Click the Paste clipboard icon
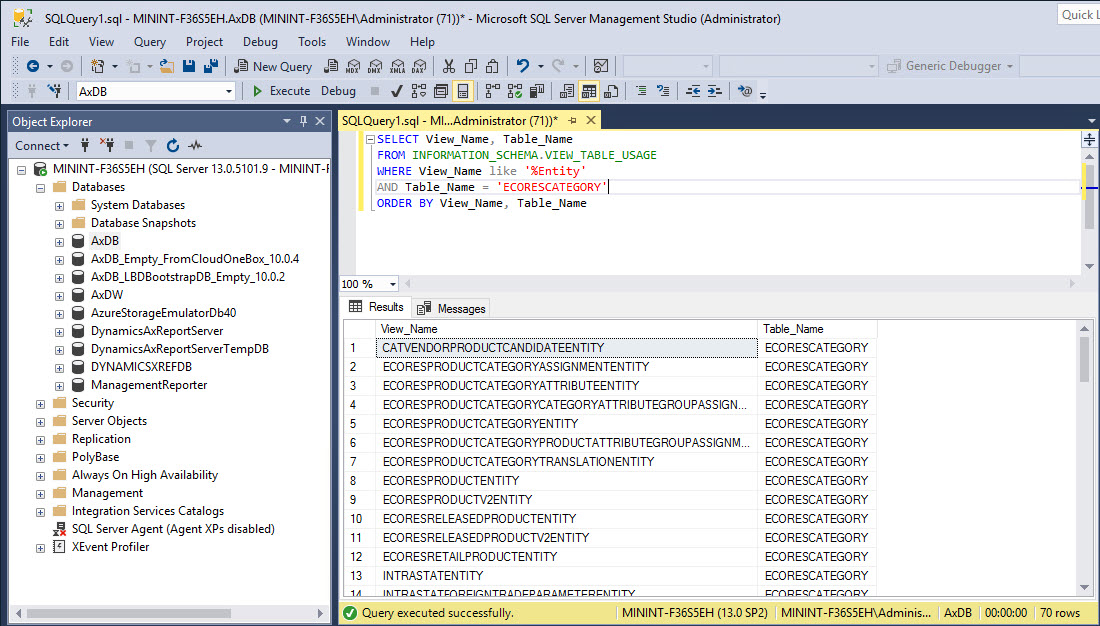The height and width of the screenshot is (626, 1100). (x=492, y=67)
